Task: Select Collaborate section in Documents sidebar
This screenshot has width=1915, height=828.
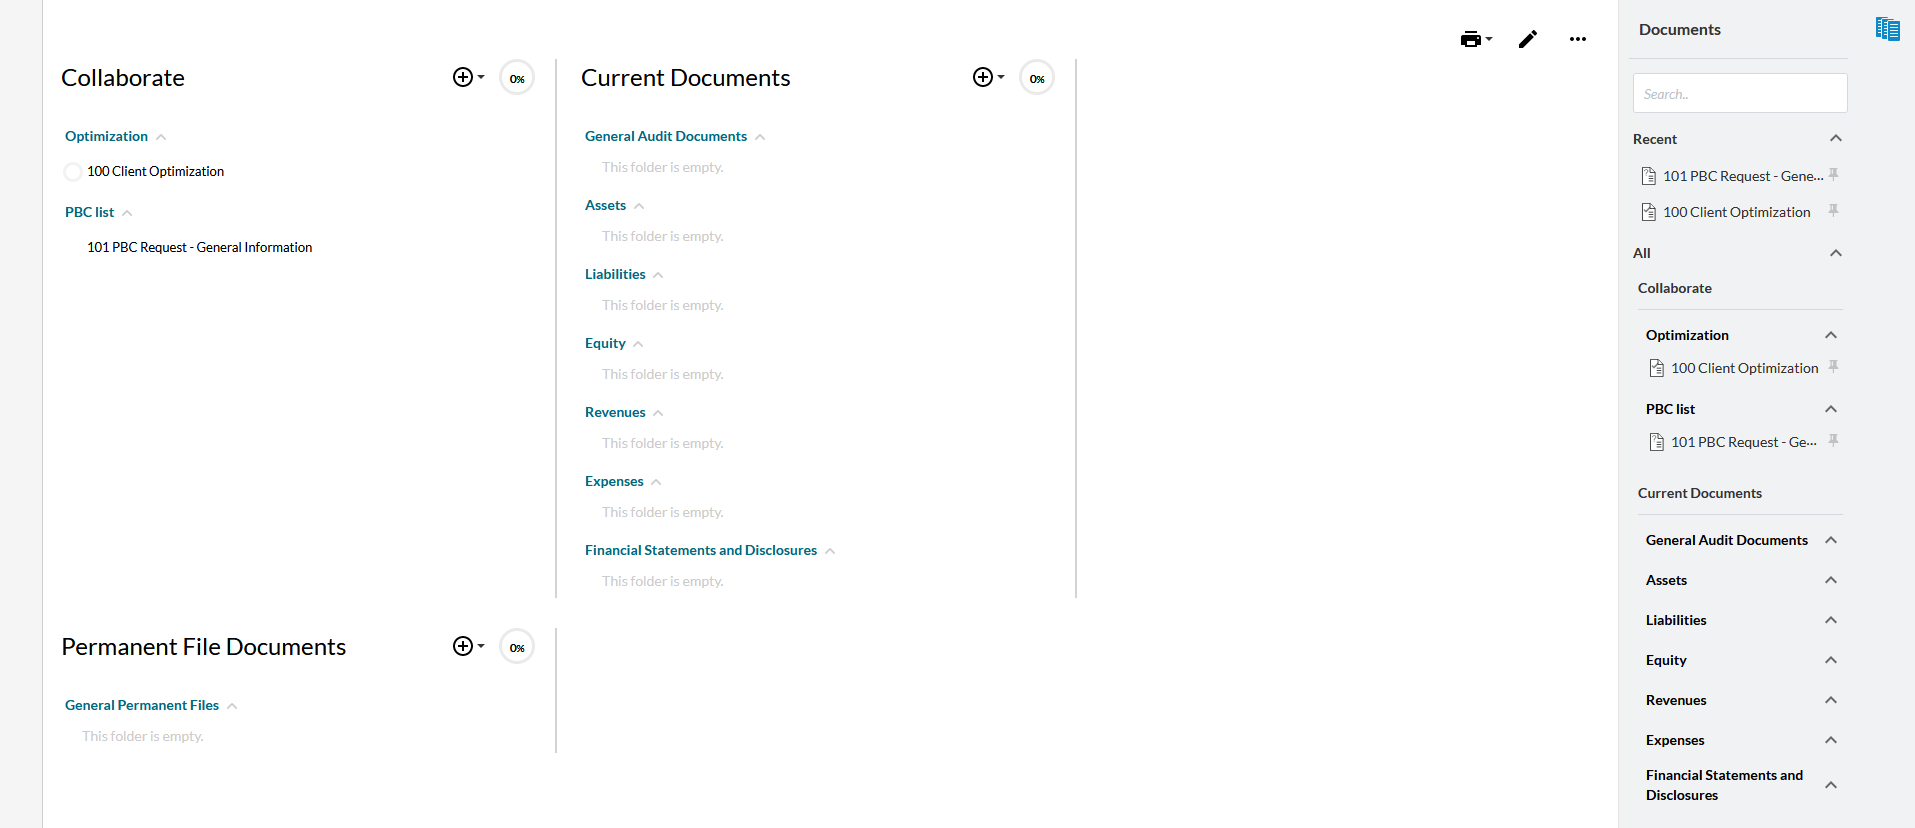Action: 1674,288
